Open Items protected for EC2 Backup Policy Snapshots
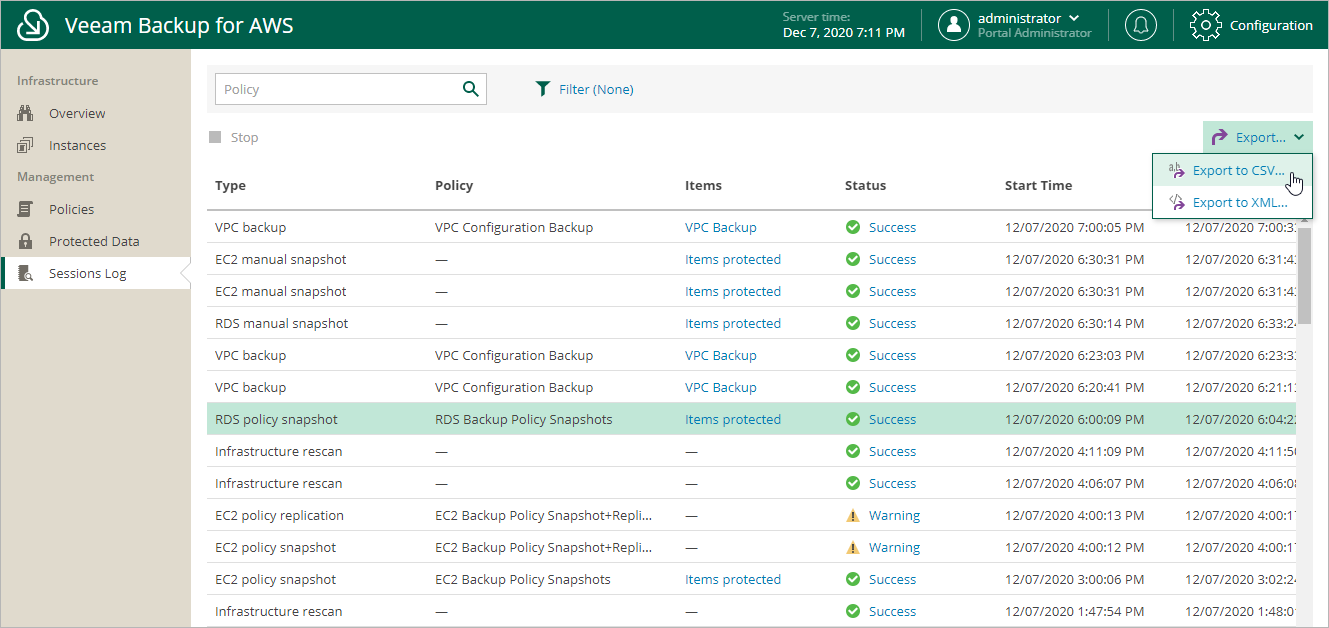Image resolution: width=1329 pixels, height=628 pixels. (732, 579)
